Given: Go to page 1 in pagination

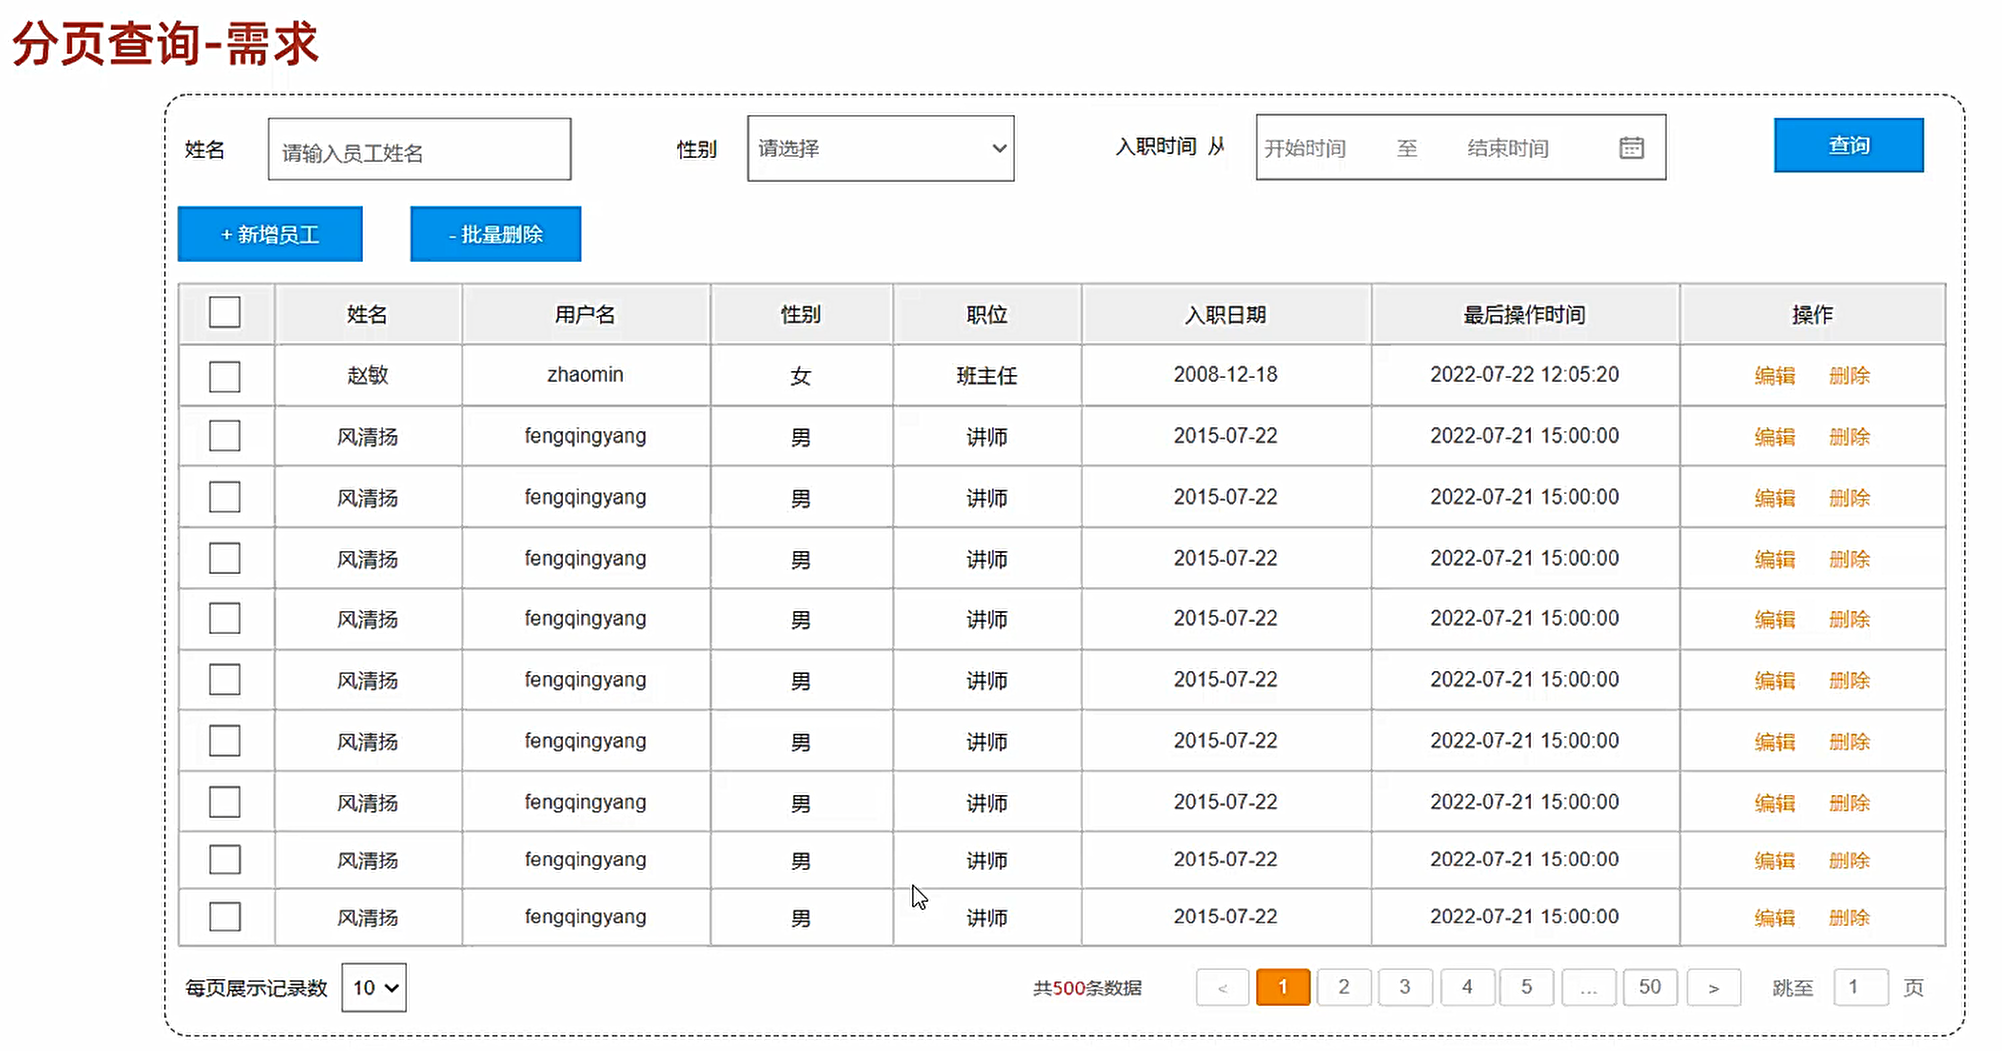Looking at the screenshot, I should tap(1283, 987).
